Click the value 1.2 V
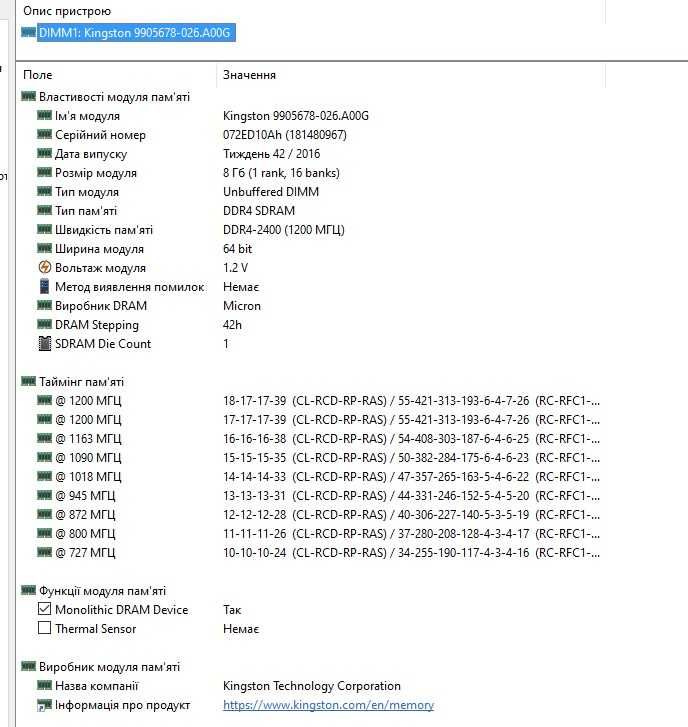 coord(236,268)
